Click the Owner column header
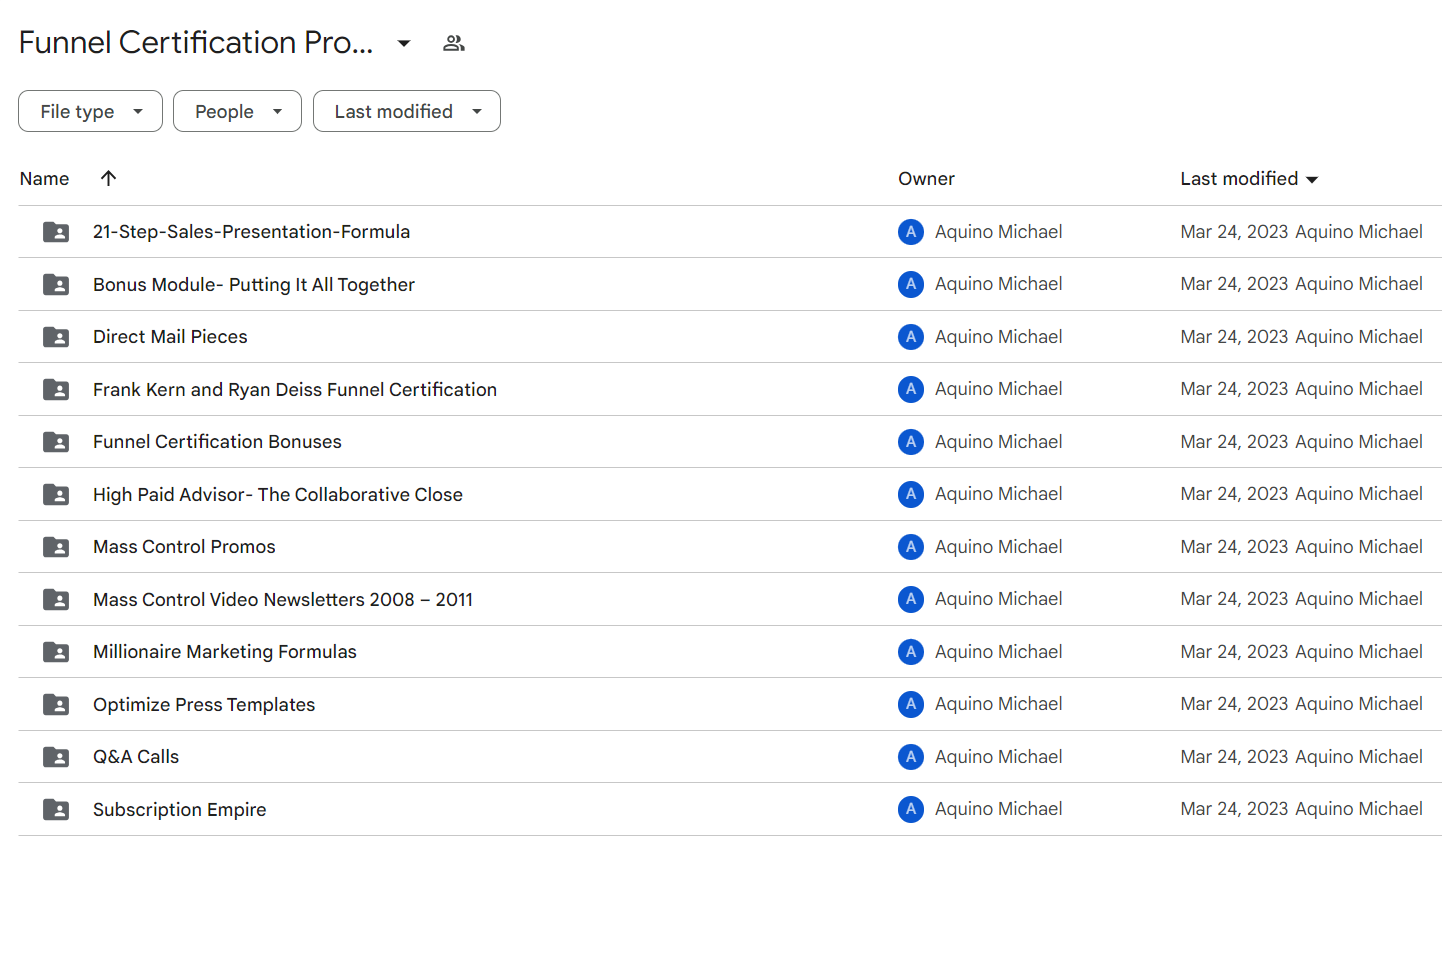The height and width of the screenshot is (966, 1442). pos(926,179)
